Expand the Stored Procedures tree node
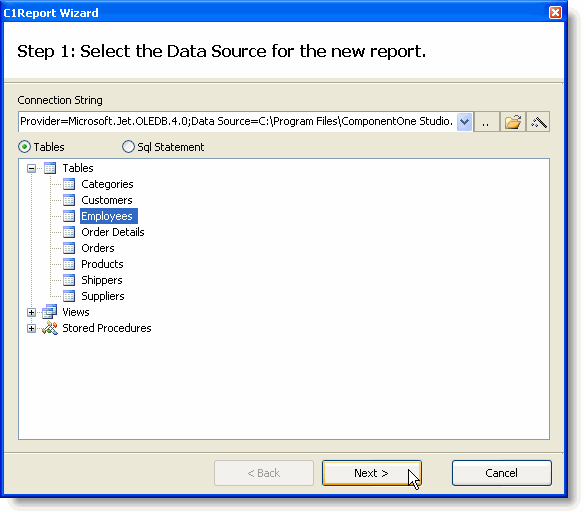 tap(31, 328)
